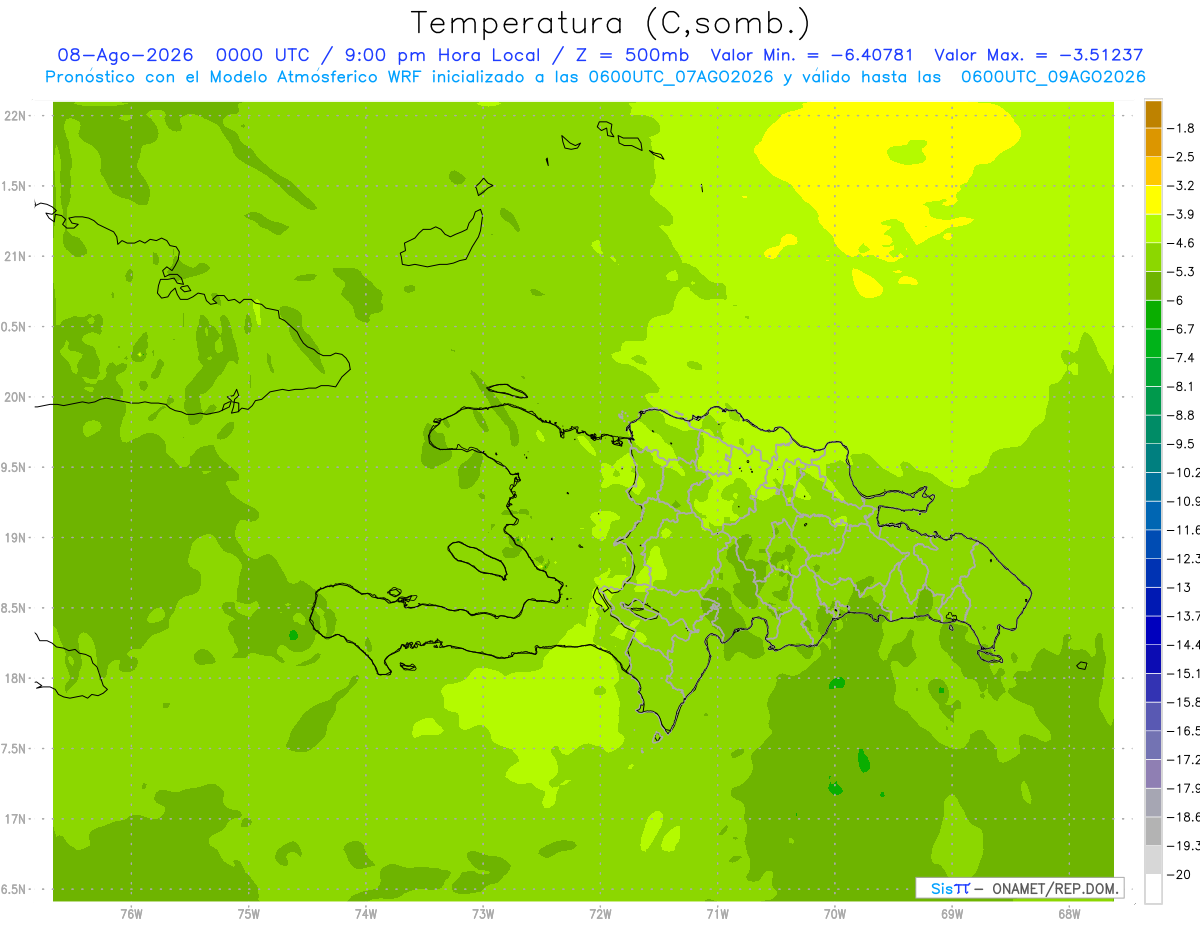Pick the orange swatch between -1.8 and -2.5

click(1154, 143)
